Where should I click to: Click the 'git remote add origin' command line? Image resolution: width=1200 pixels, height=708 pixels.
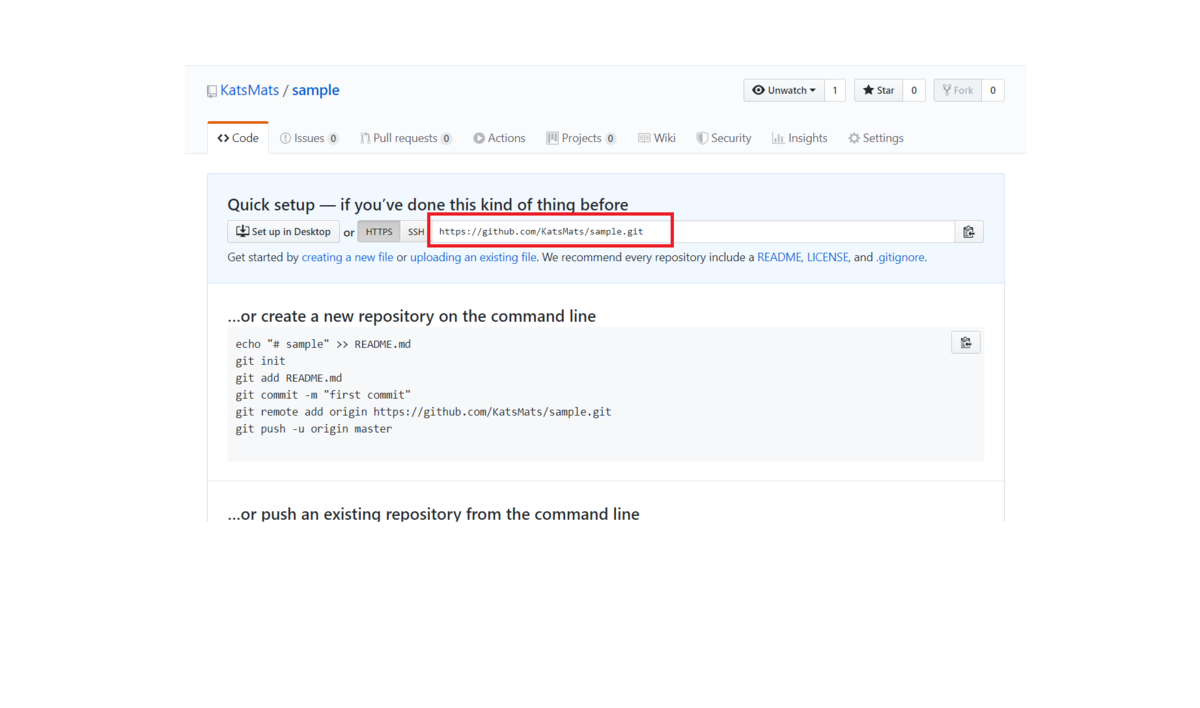(423, 412)
